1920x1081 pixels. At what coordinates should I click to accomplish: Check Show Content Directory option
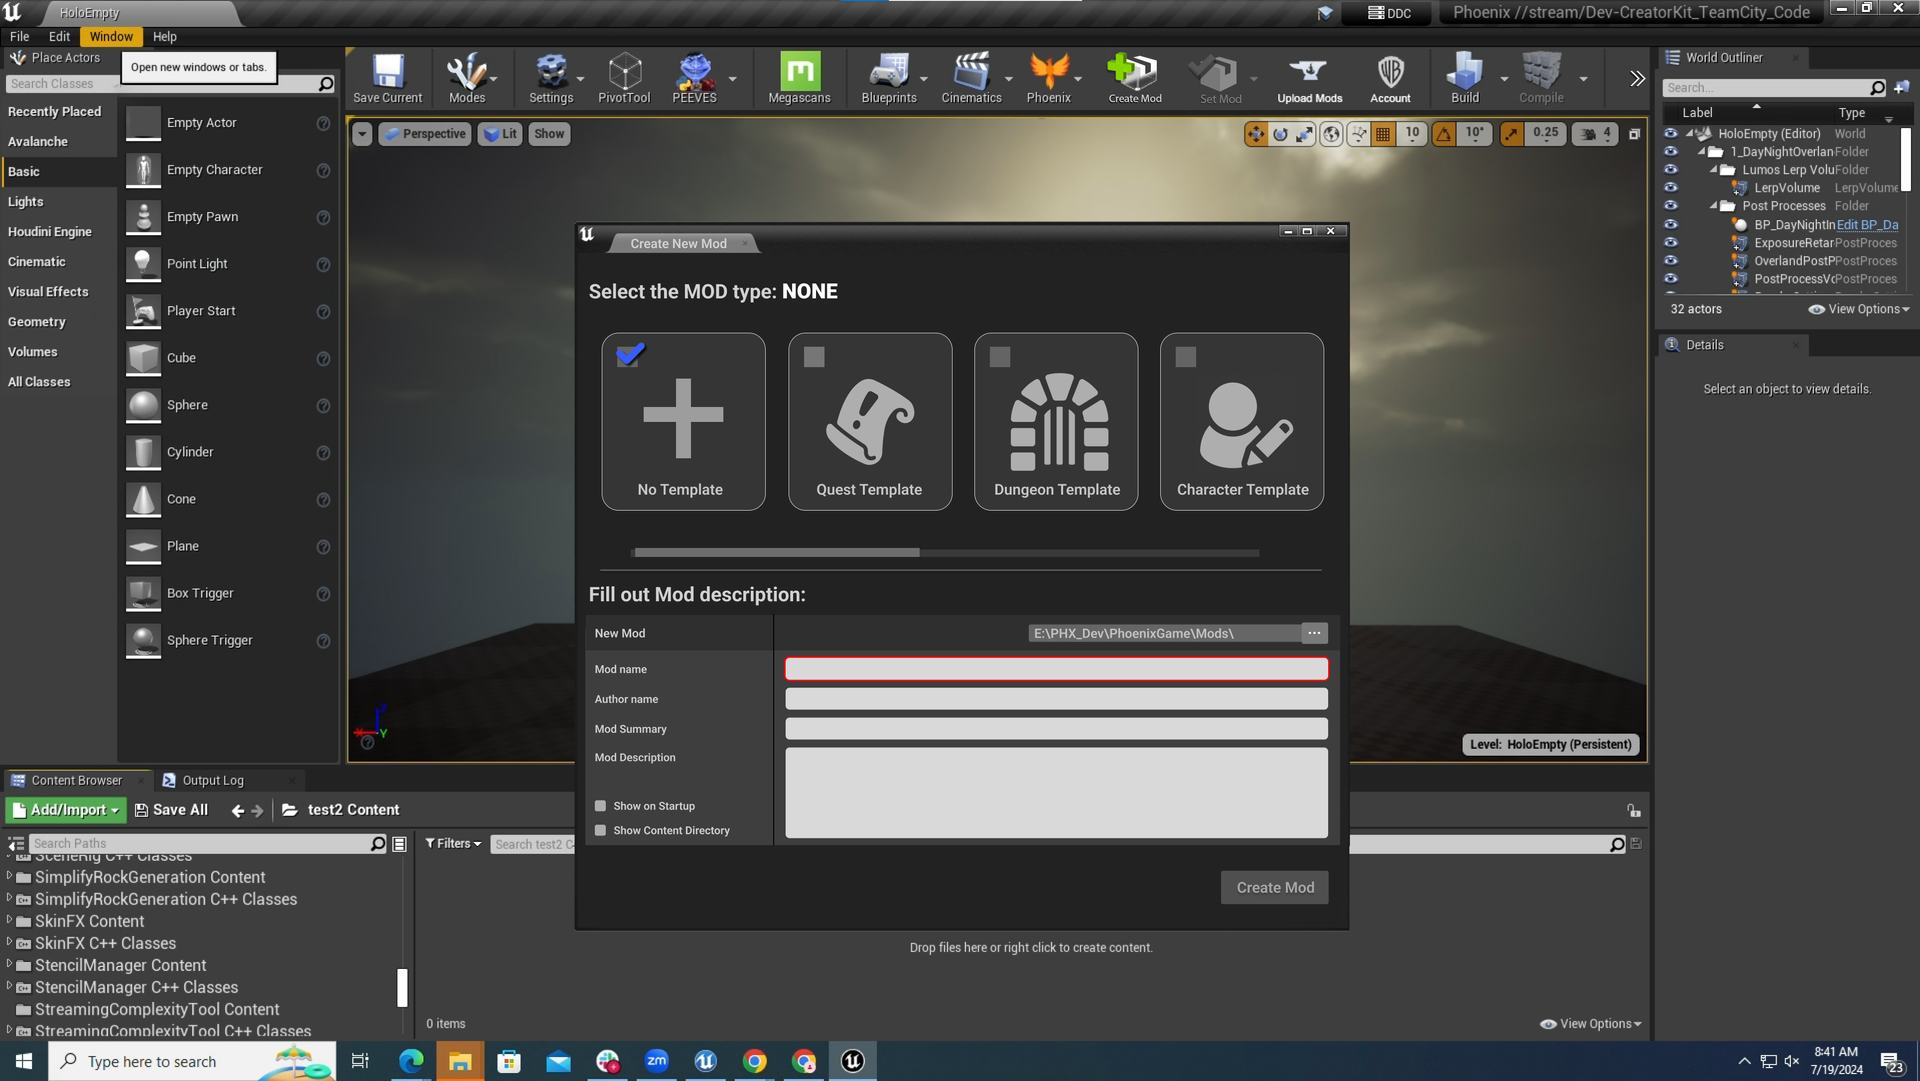[601, 831]
